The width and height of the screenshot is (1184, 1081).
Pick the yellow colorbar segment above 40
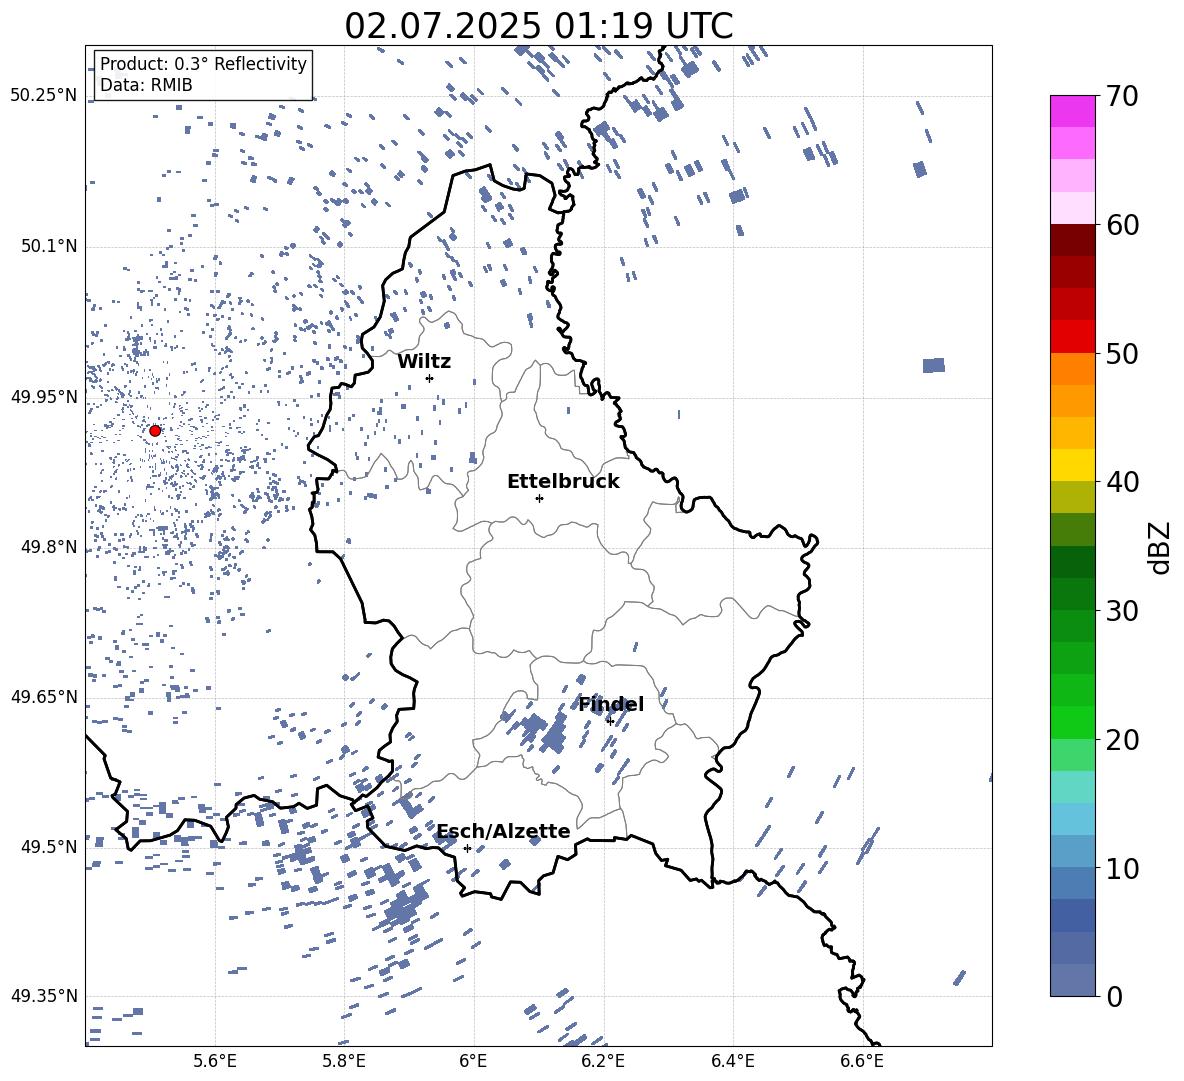(x=1073, y=465)
